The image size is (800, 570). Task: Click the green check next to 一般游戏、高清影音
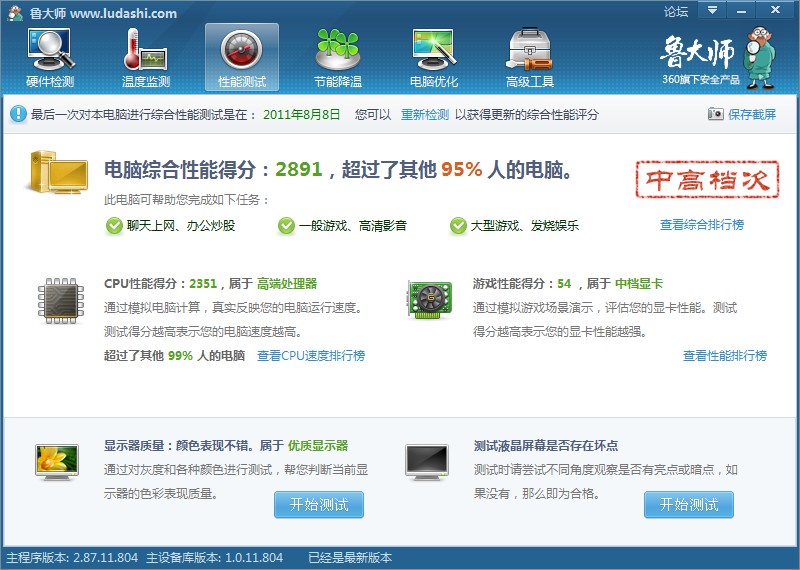pyautogui.click(x=286, y=226)
